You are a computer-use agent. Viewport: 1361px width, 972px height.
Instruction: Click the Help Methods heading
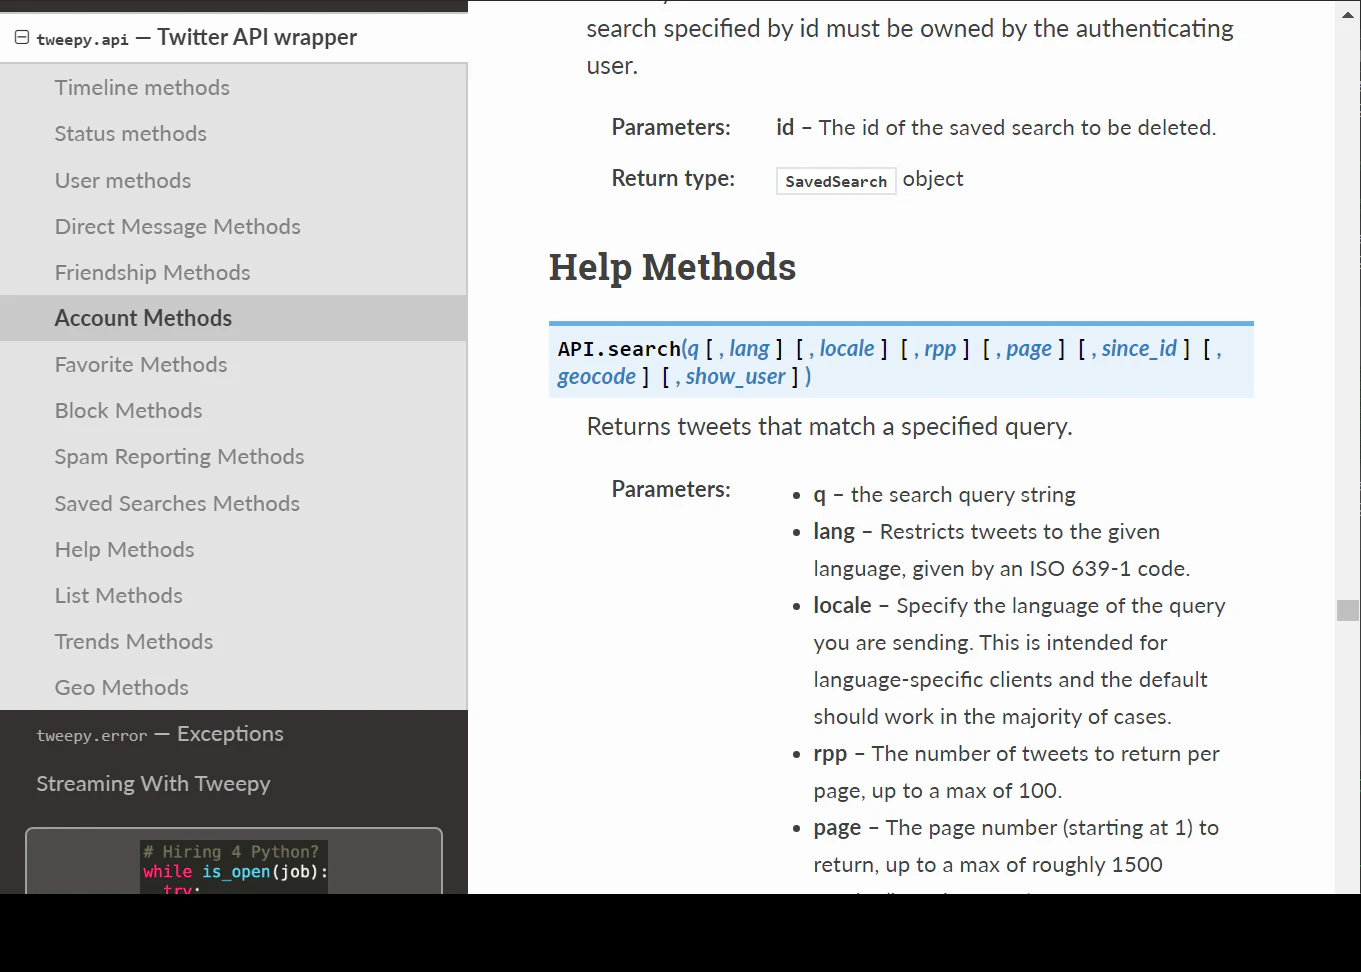[673, 268]
